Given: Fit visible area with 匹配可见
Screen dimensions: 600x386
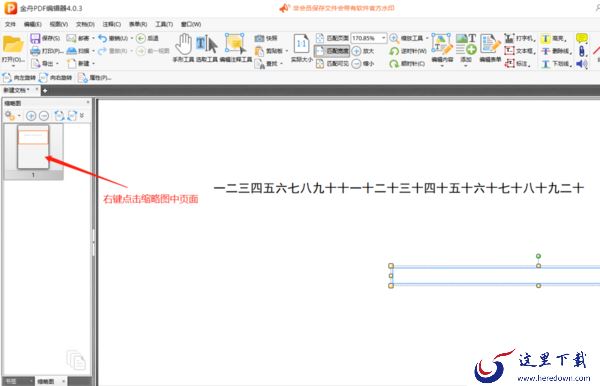Looking at the screenshot, I should coord(332,64).
